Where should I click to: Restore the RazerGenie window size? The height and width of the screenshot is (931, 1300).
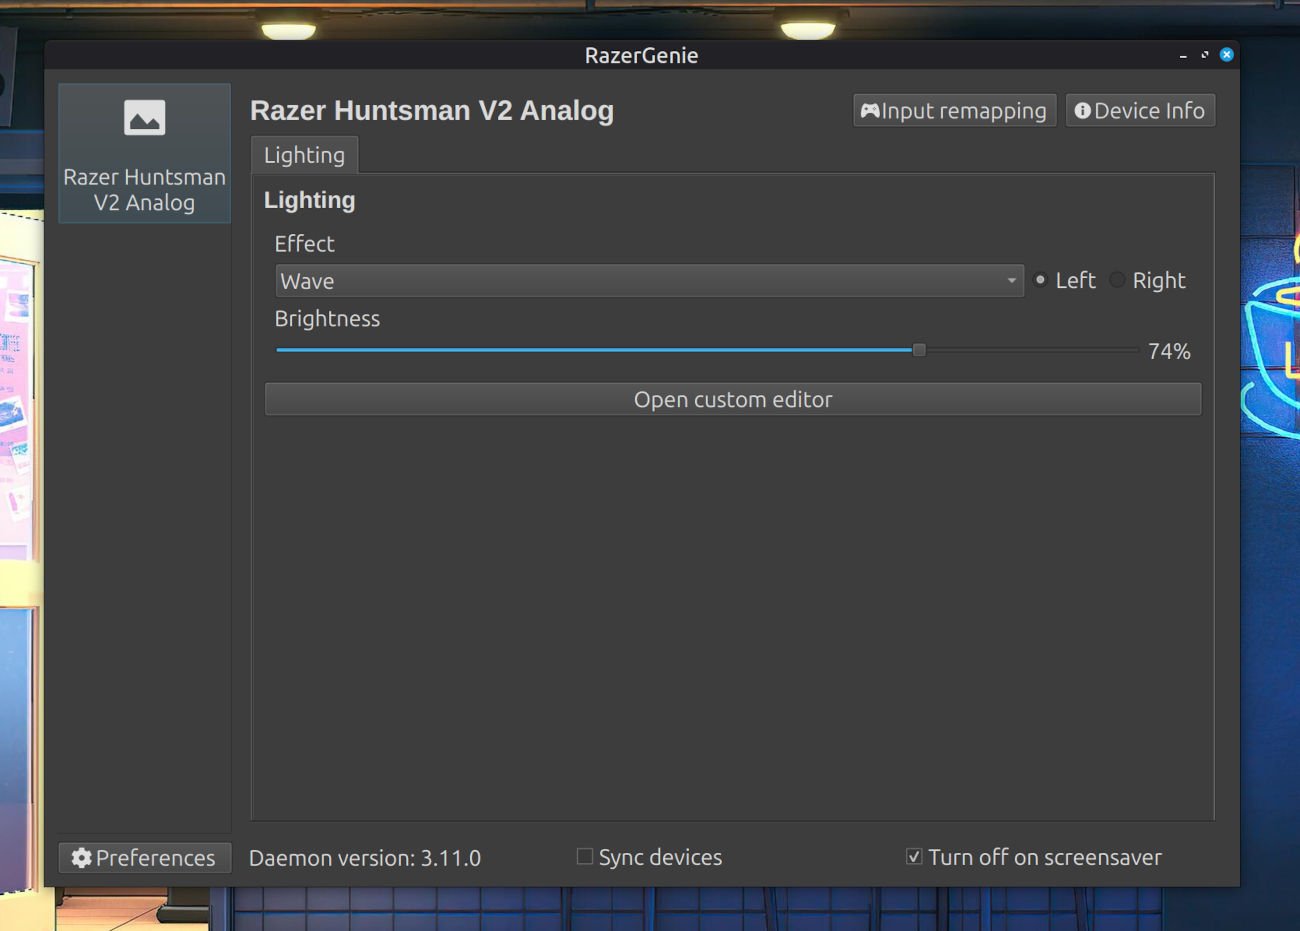click(x=1204, y=55)
